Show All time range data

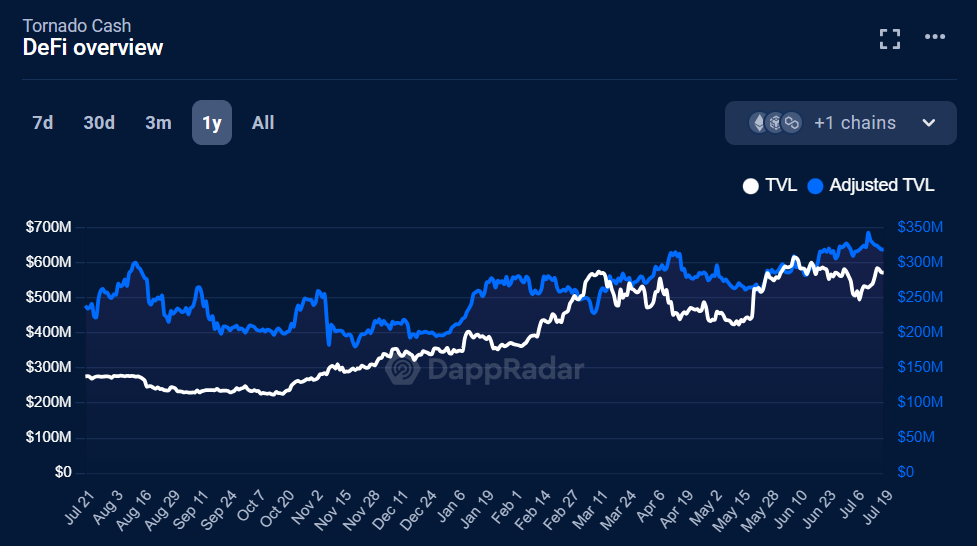click(x=263, y=123)
